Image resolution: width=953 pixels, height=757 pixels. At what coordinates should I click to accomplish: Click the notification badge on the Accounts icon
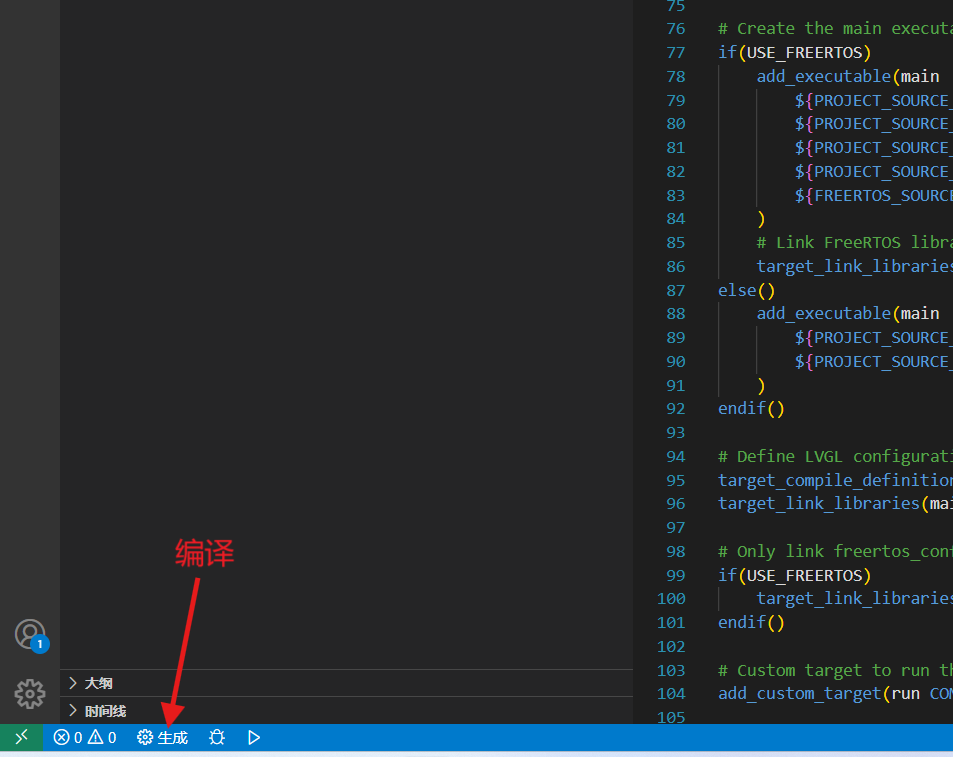pos(41,644)
